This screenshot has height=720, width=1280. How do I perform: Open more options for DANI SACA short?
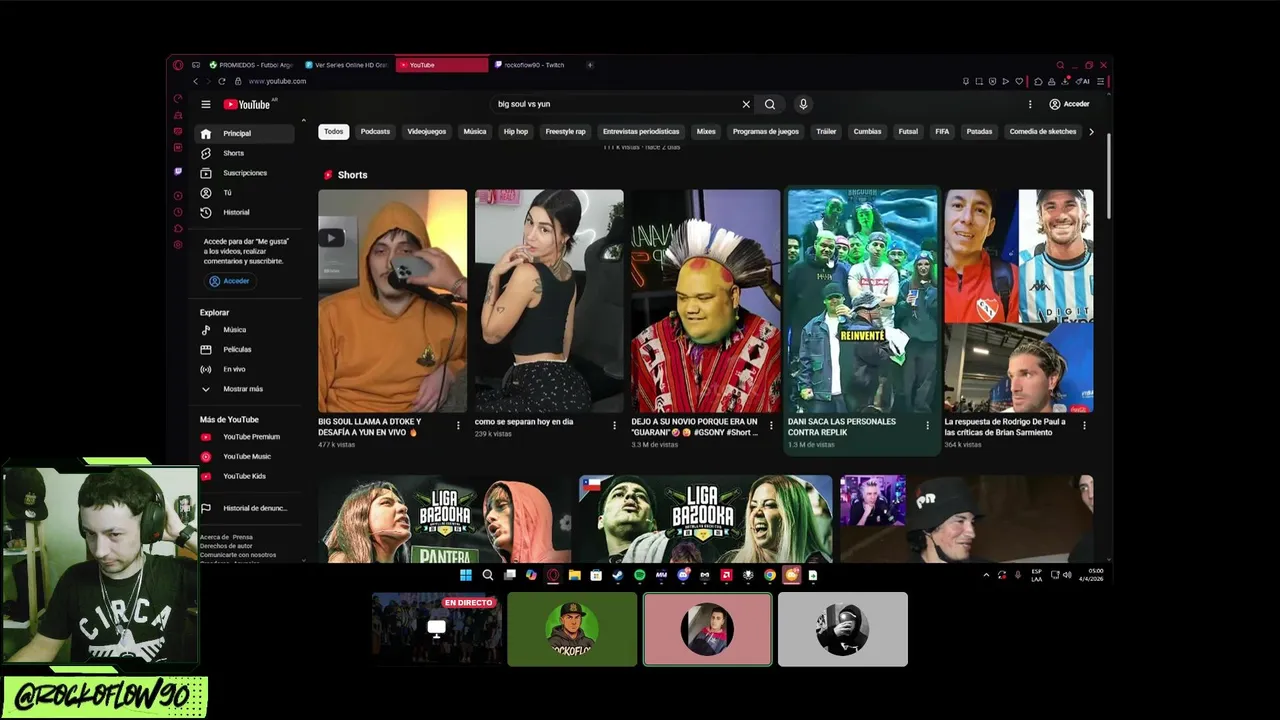point(927,425)
